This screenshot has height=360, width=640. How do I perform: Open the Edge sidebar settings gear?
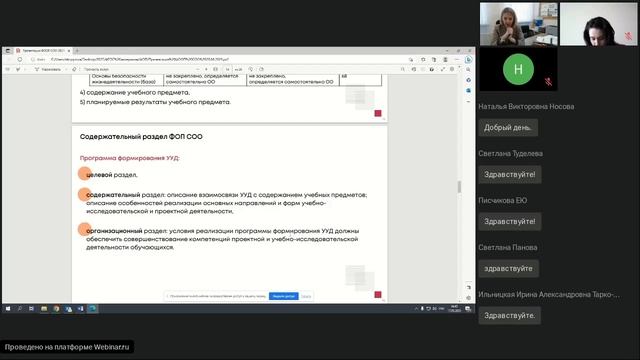[x=469, y=298]
